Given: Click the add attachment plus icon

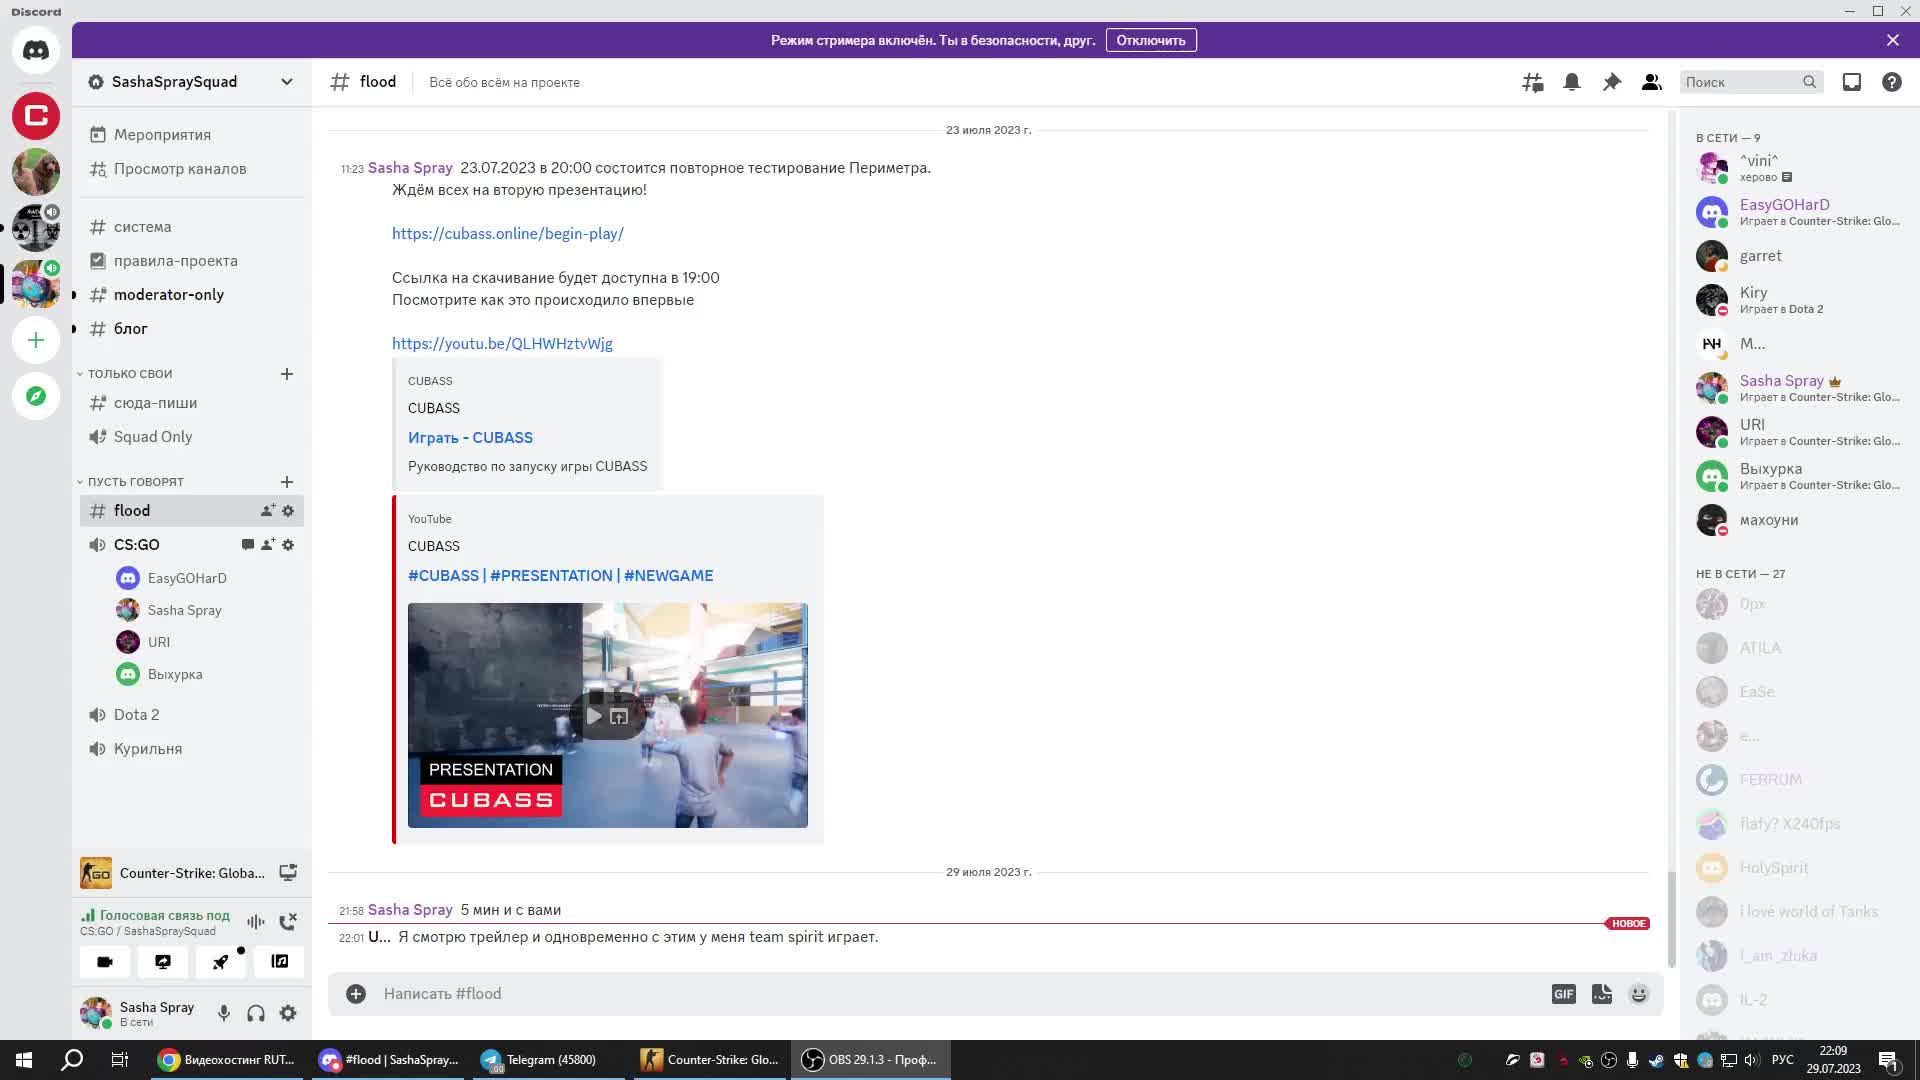Looking at the screenshot, I should click(x=356, y=994).
